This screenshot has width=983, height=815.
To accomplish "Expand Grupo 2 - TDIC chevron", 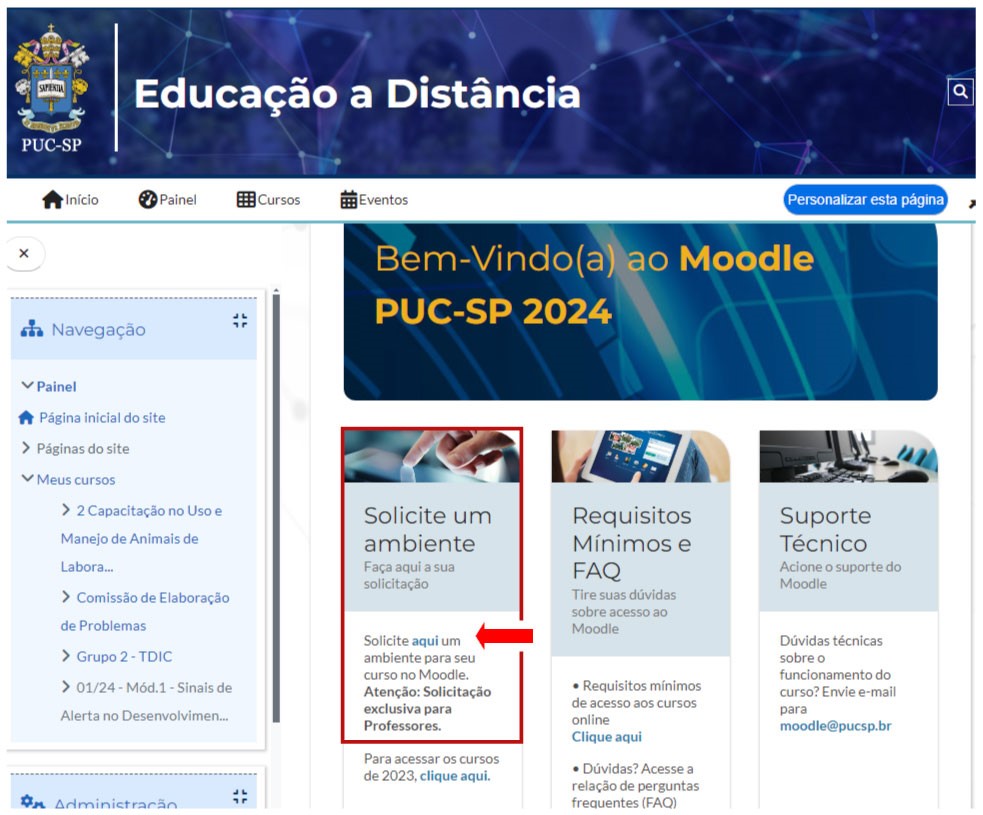I will tap(66, 655).
